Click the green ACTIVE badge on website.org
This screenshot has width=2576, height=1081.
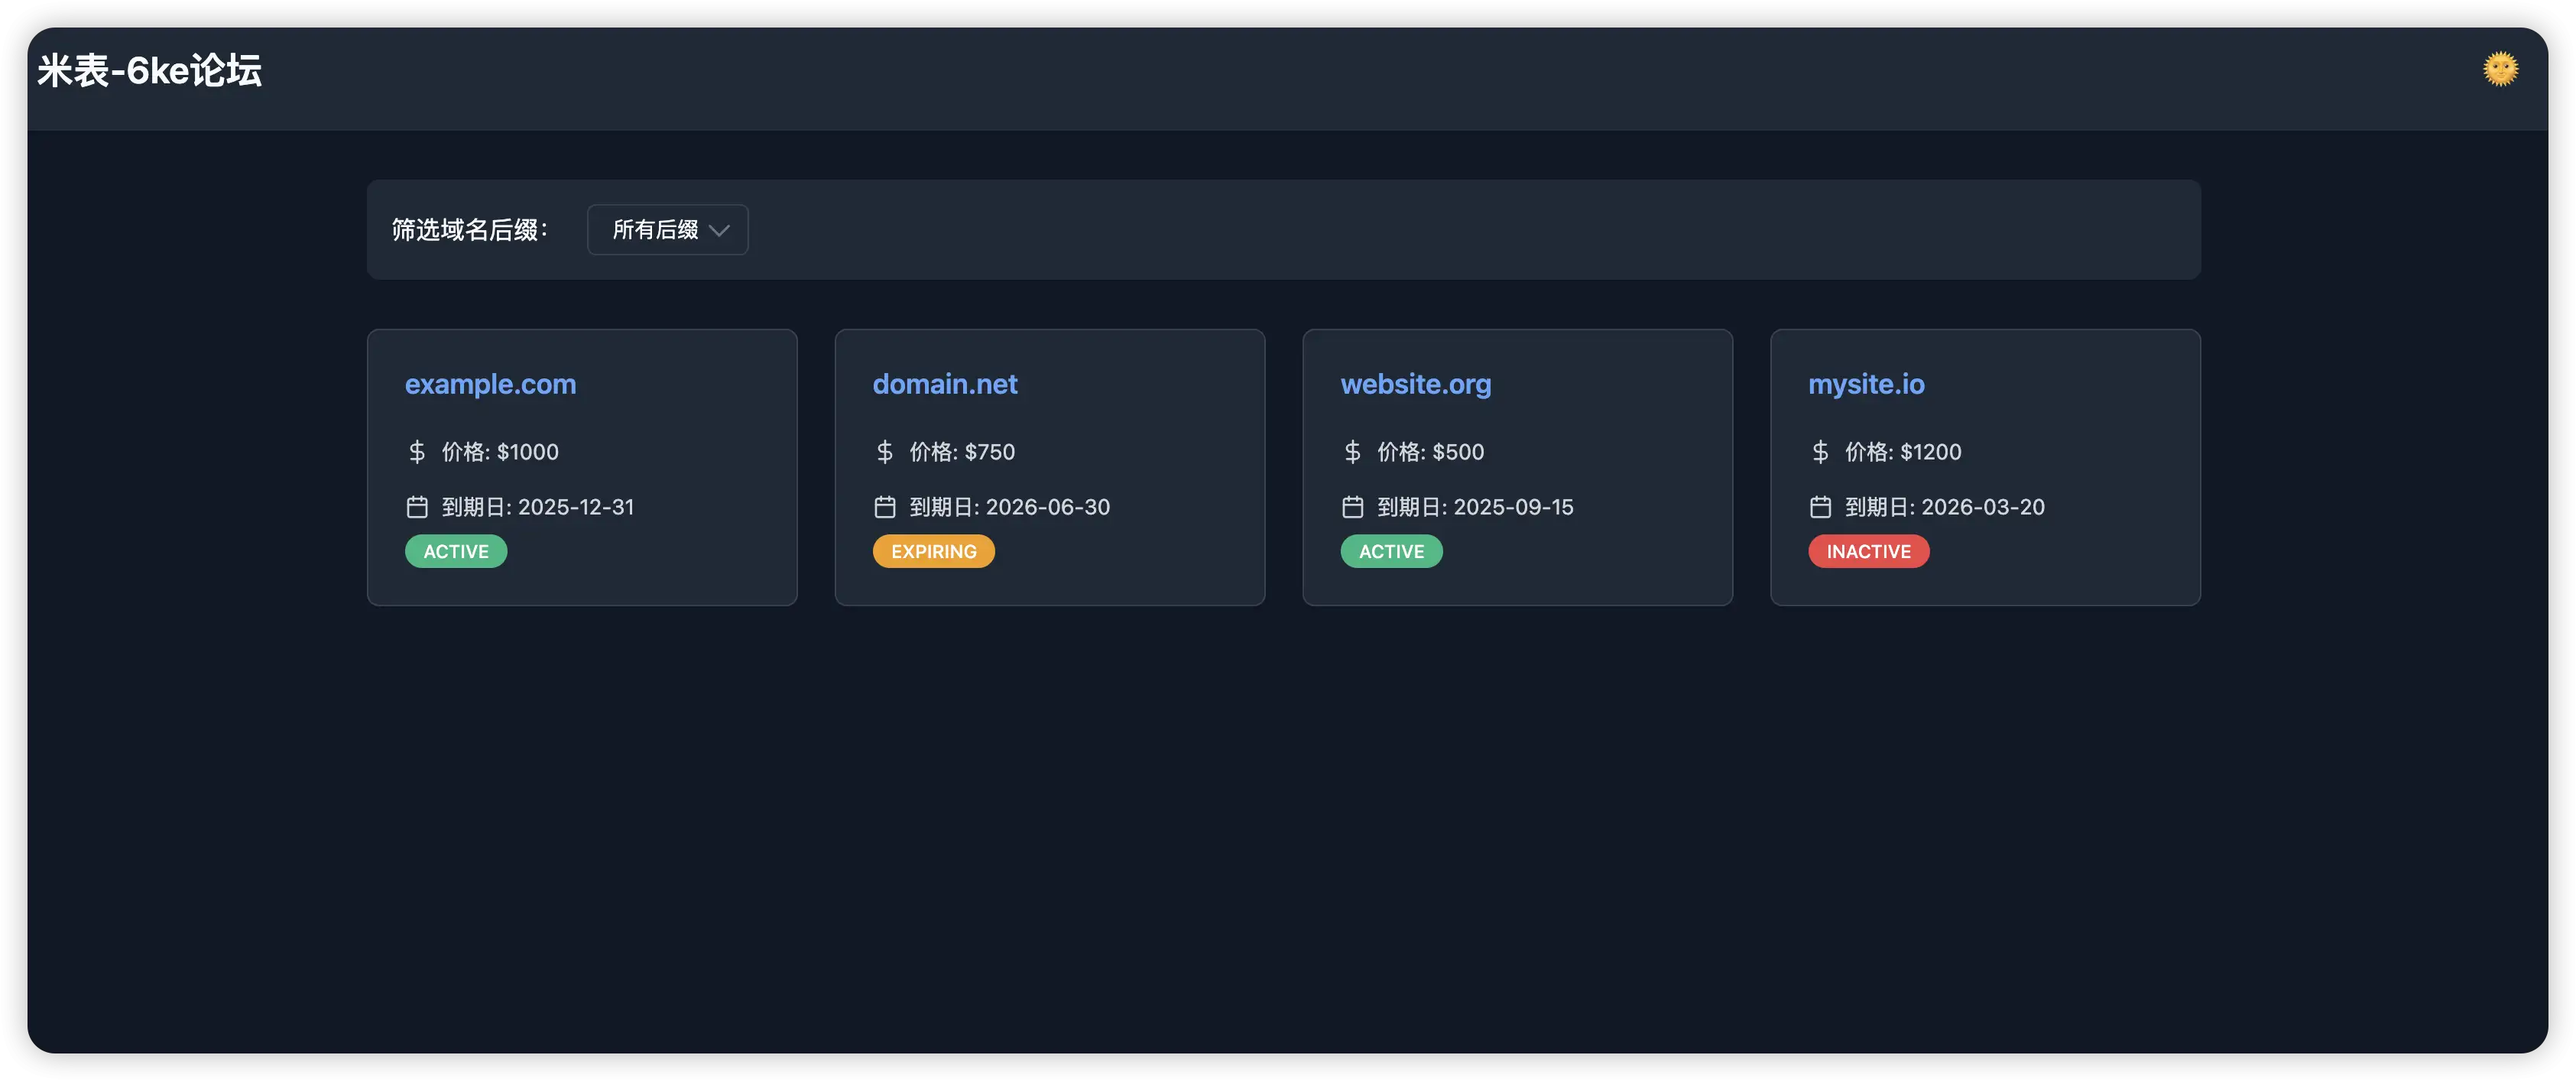[1391, 551]
